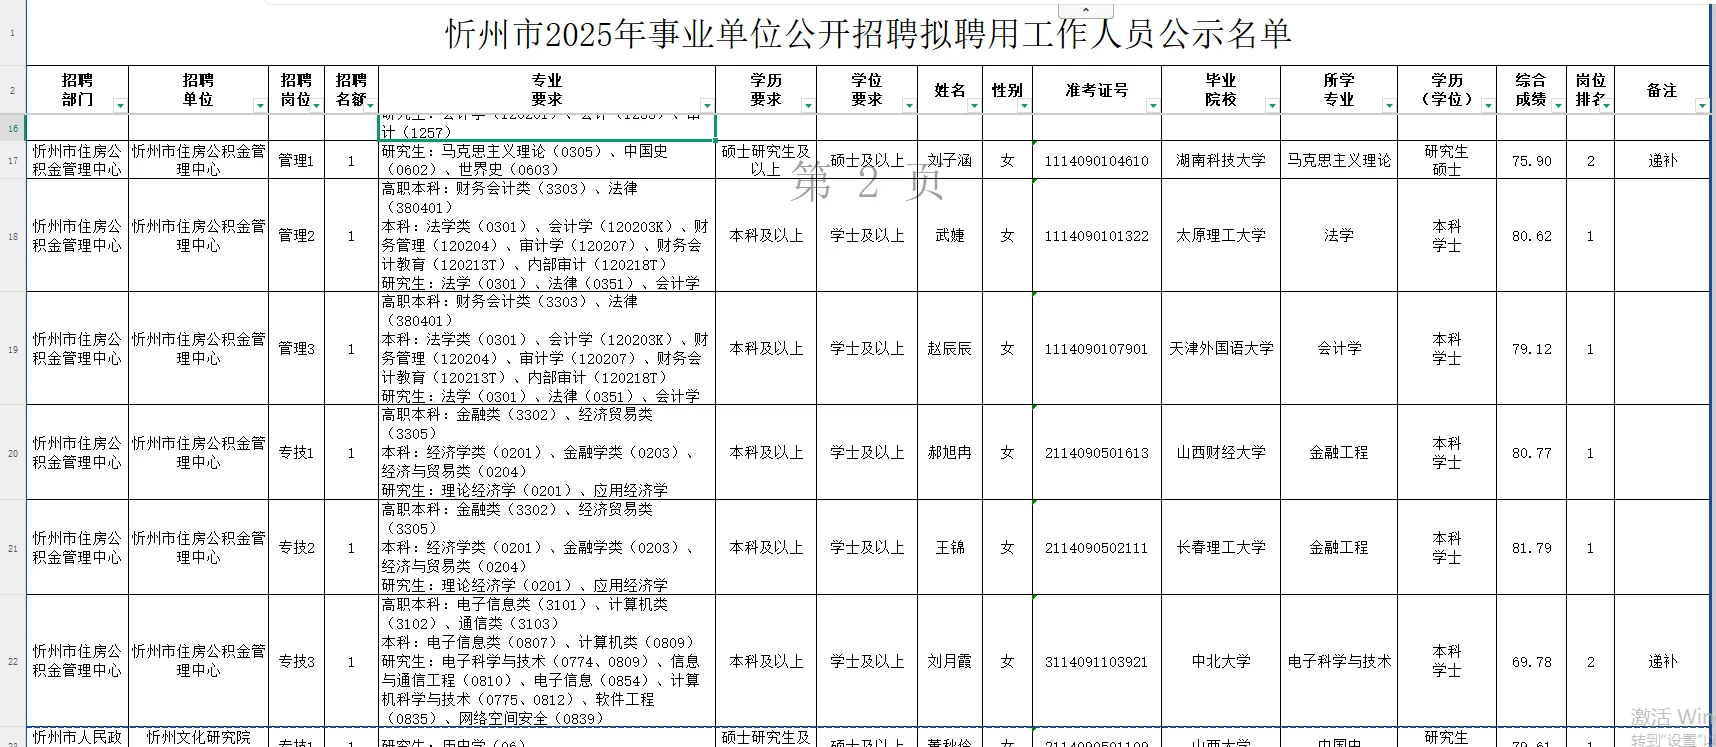Select the 湖南科技大学 cell
Viewport: 1716px width, 747px height.
(1220, 160)
